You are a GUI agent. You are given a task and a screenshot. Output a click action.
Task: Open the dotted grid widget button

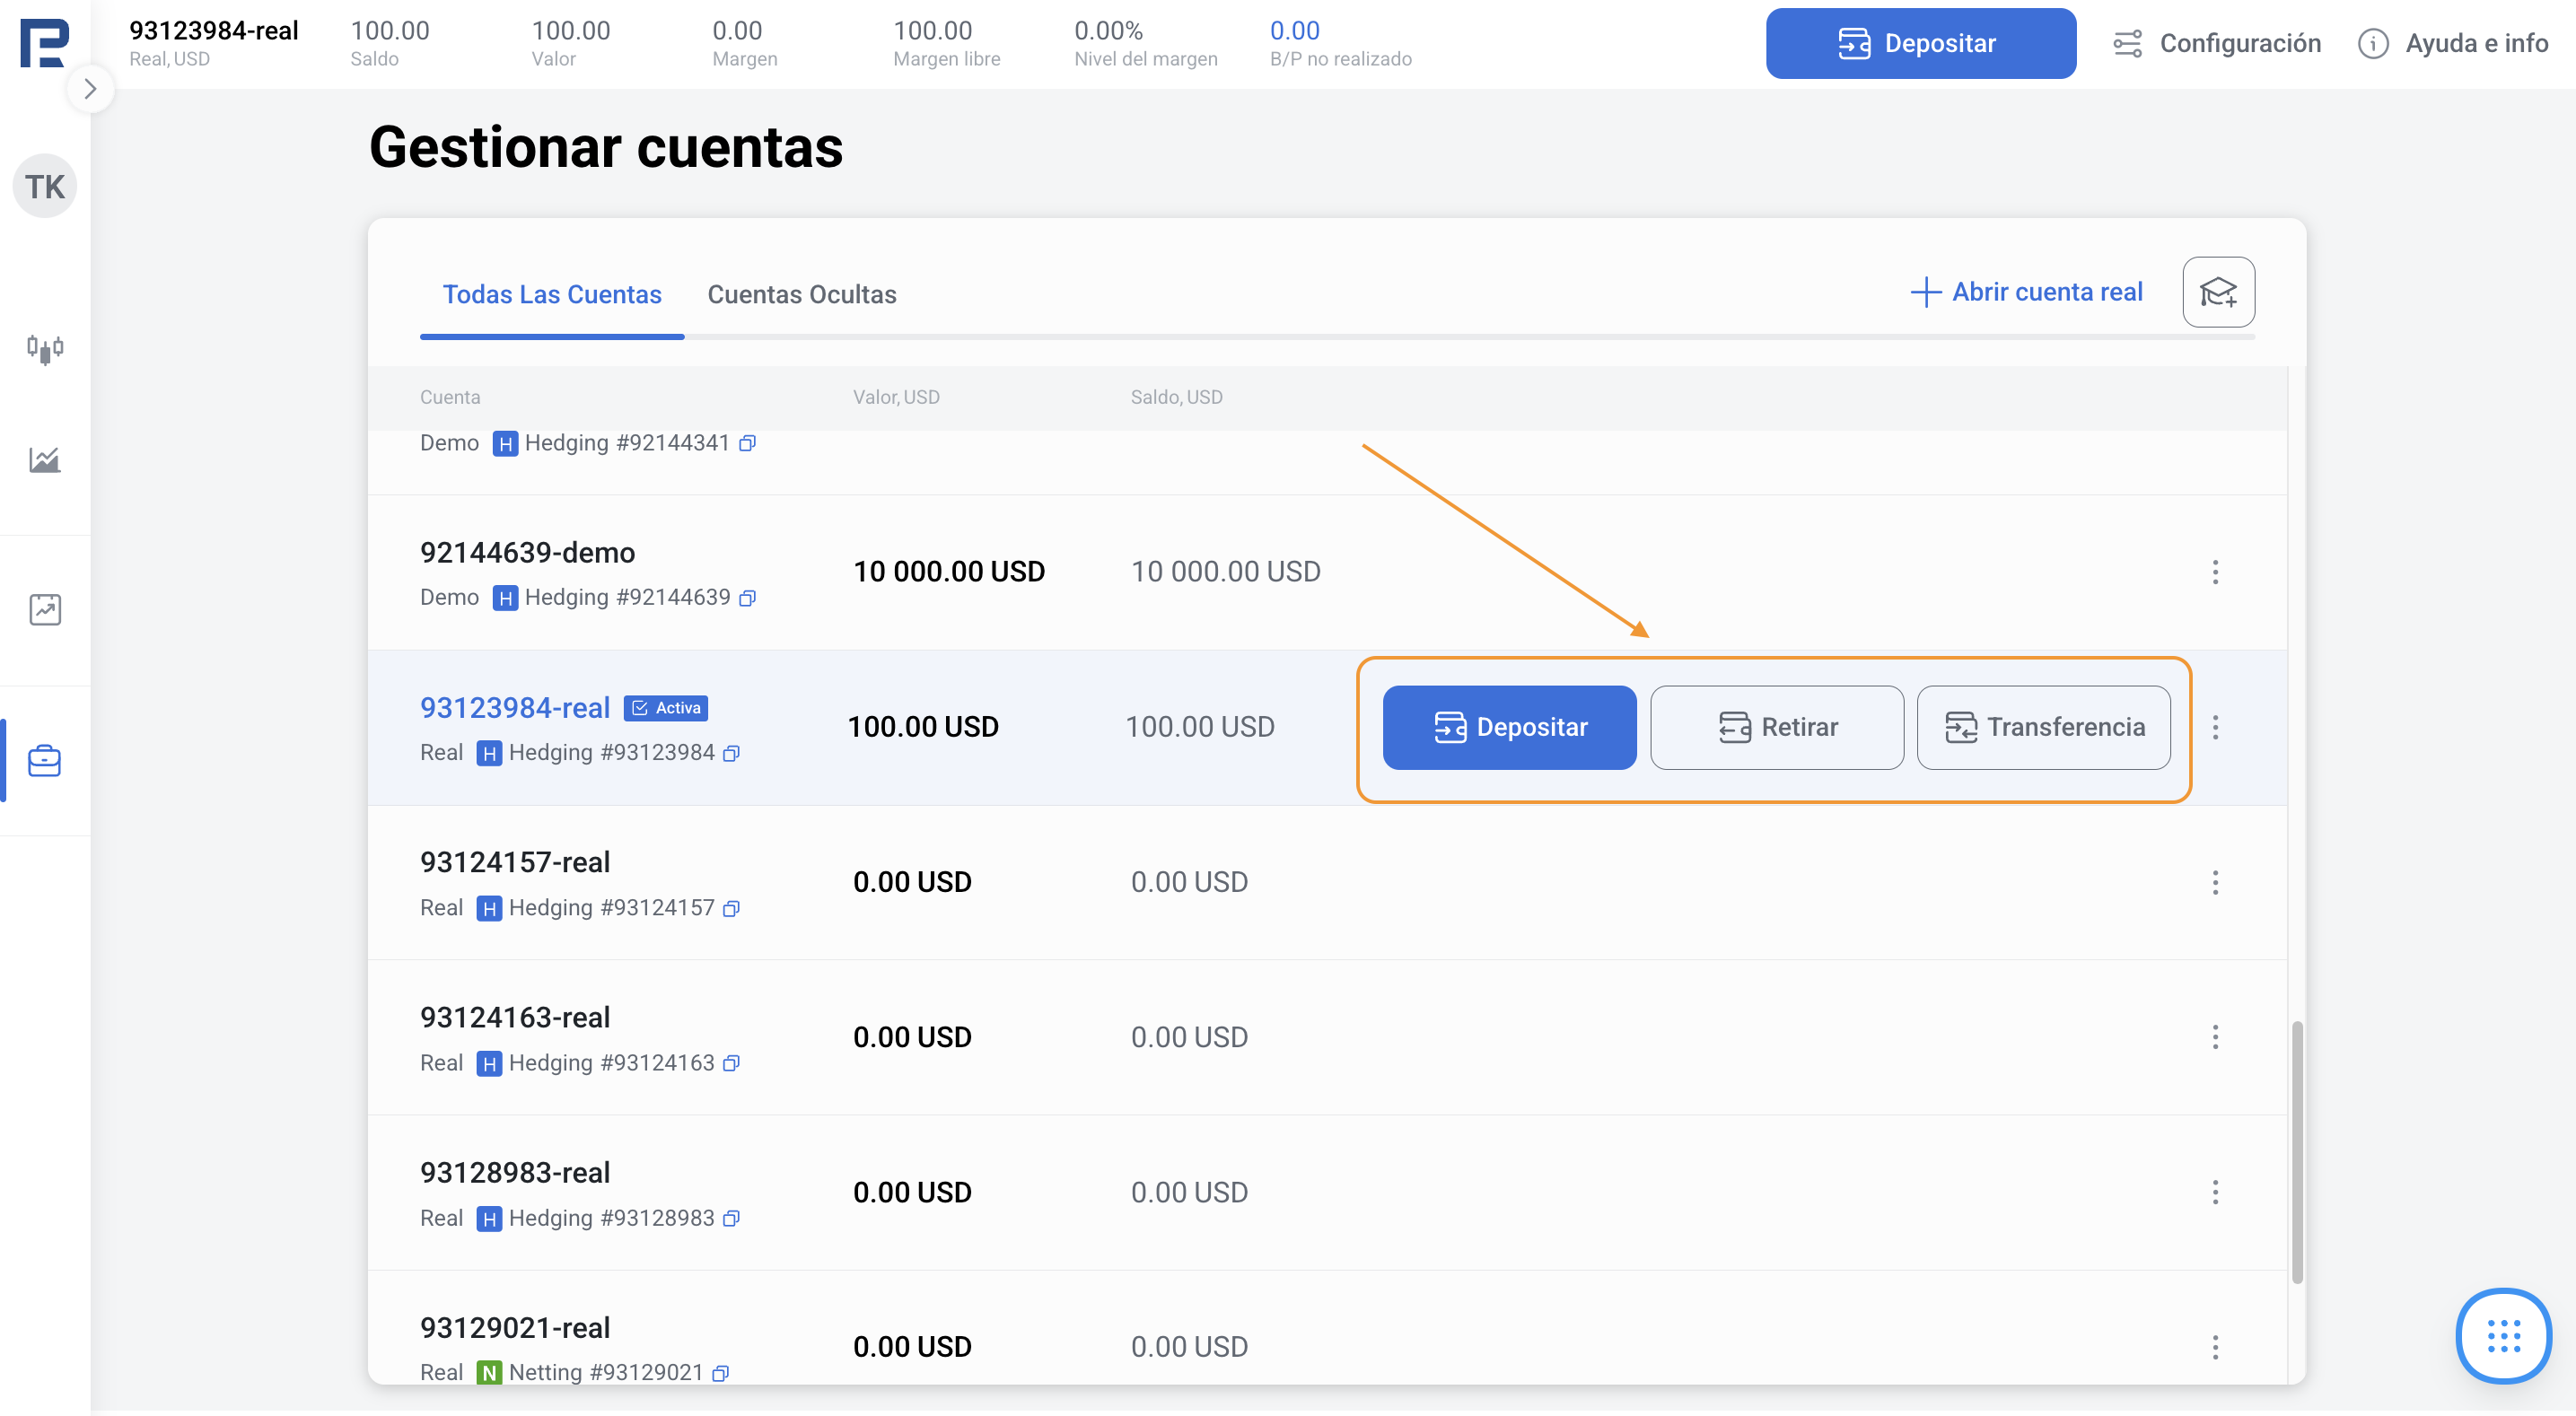pyautogui.click(x=2503, y=1335)
